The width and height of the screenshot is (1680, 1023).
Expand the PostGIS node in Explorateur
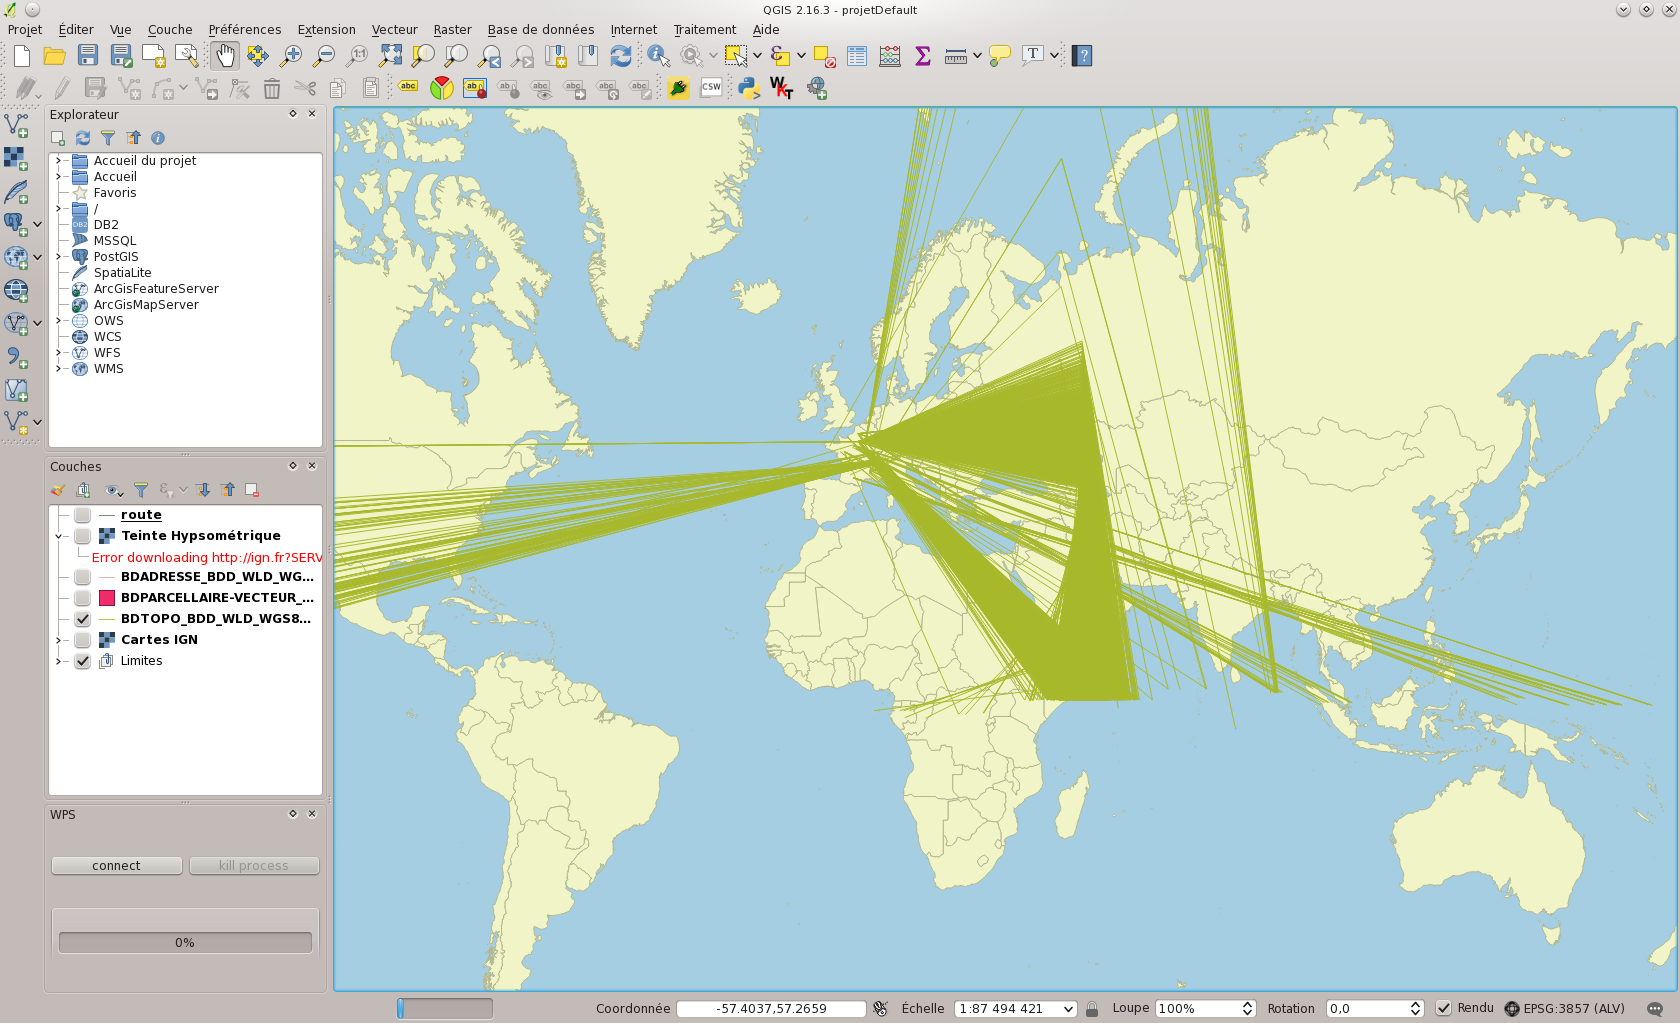[58, 257]
